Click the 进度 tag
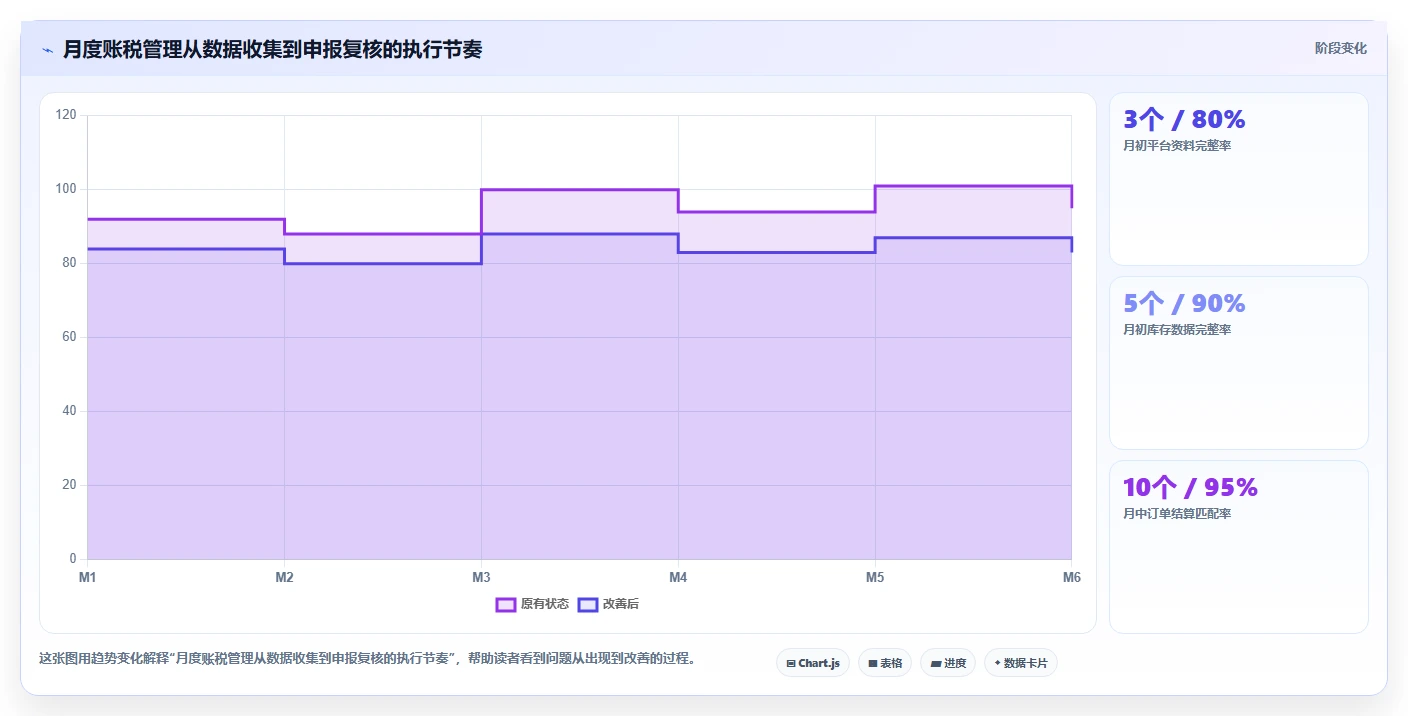1408x716 pixels. pos(948,663)
